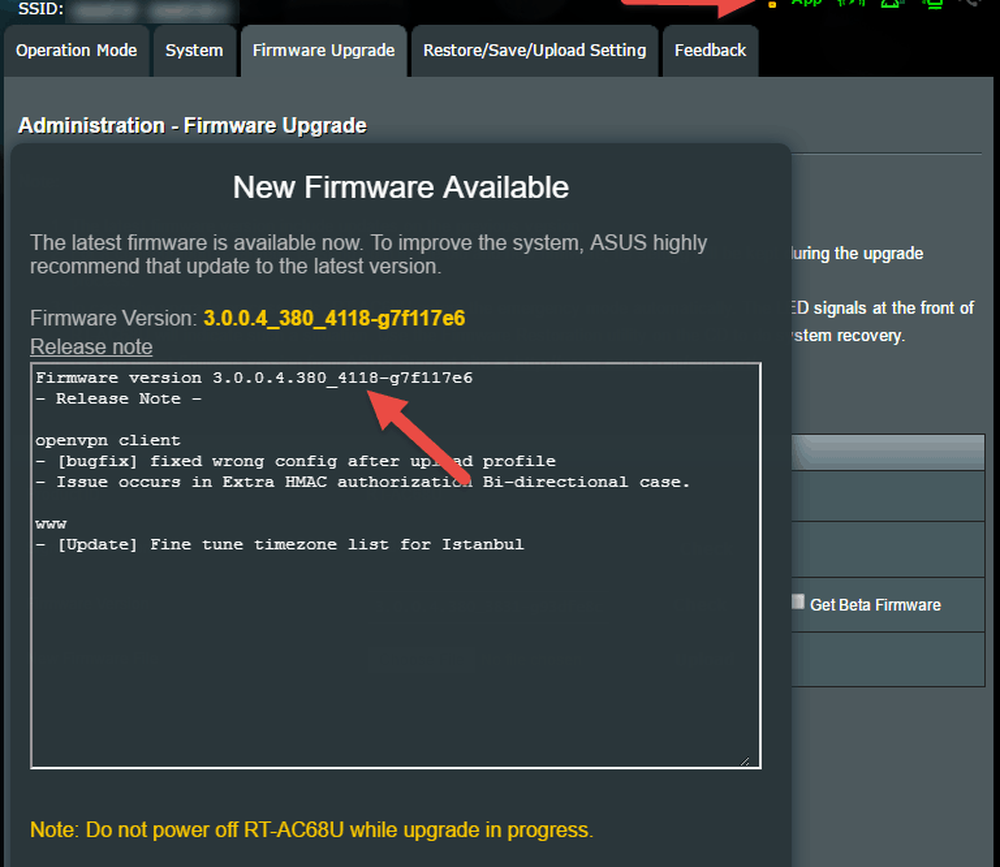The height and width of the screenshot is (867, 1000).
Task: Click the USB device status icon
Action: coord(932,3)
